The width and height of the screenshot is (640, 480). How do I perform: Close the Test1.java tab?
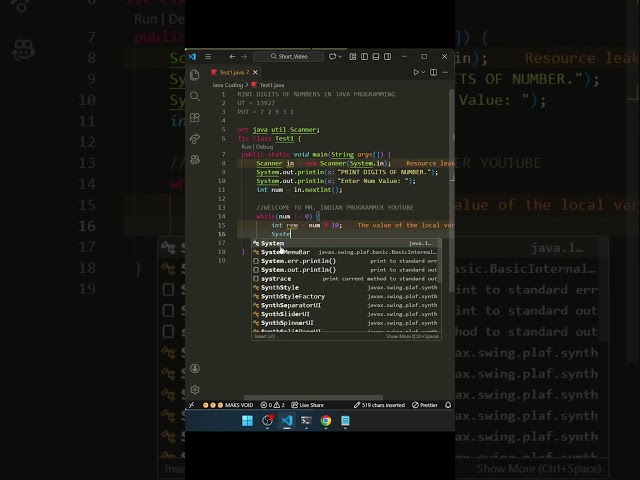pos(255,72)
